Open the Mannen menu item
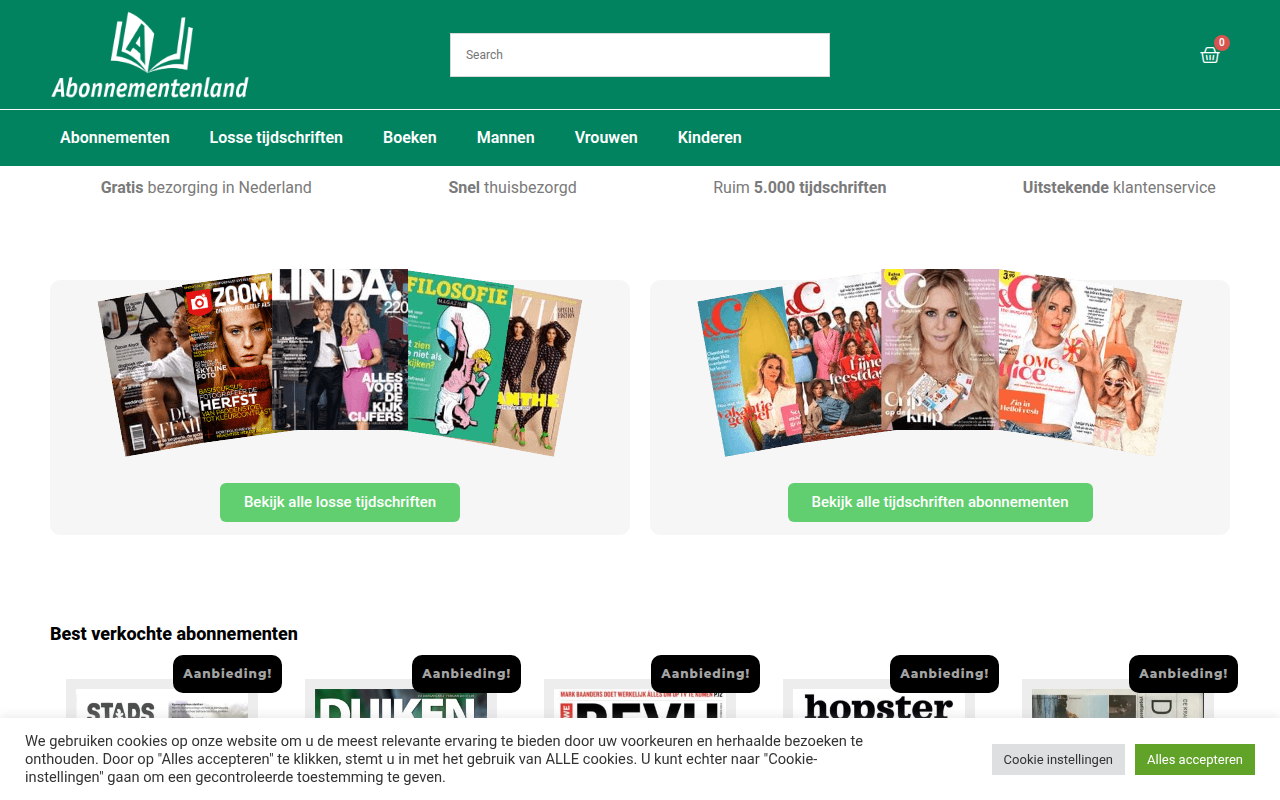The height and width of the screenshot is (800, 1280). click(506, 138)
